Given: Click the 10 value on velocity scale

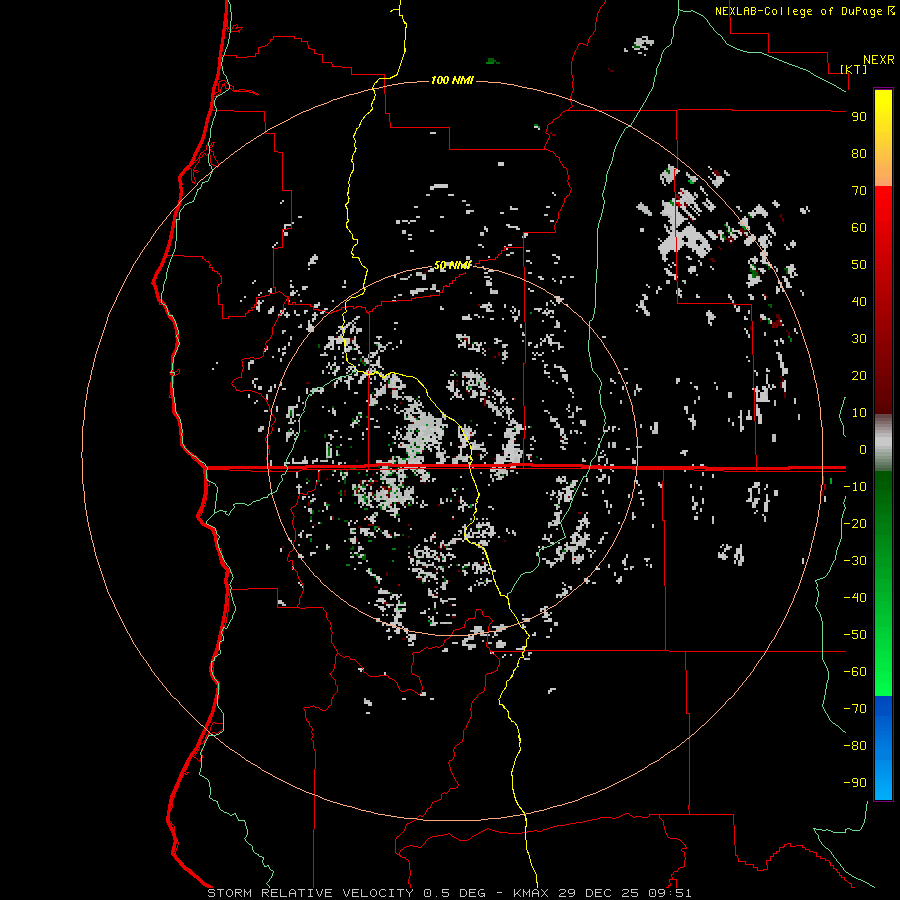Looking at the screenshot, I should pyautogui.click(x=859, y=413).
